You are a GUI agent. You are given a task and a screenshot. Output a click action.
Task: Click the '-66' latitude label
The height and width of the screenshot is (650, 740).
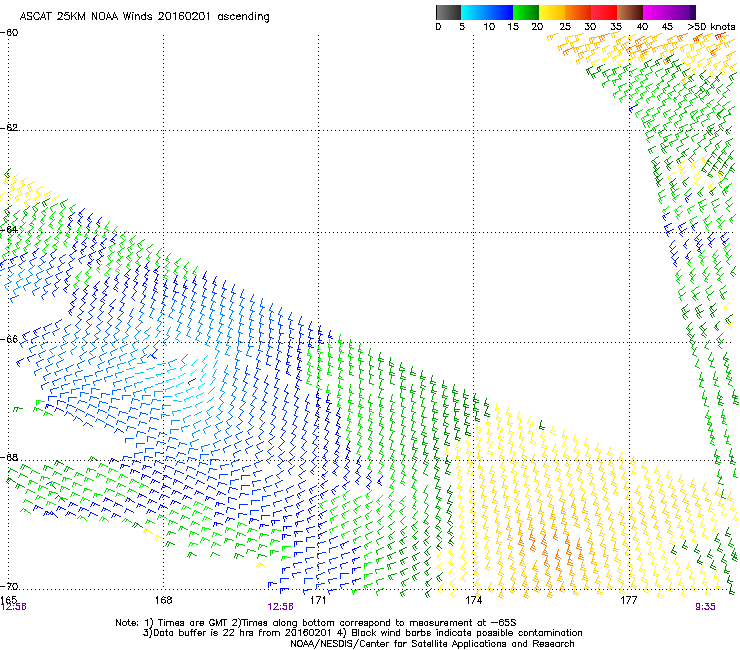pos(9,339)
